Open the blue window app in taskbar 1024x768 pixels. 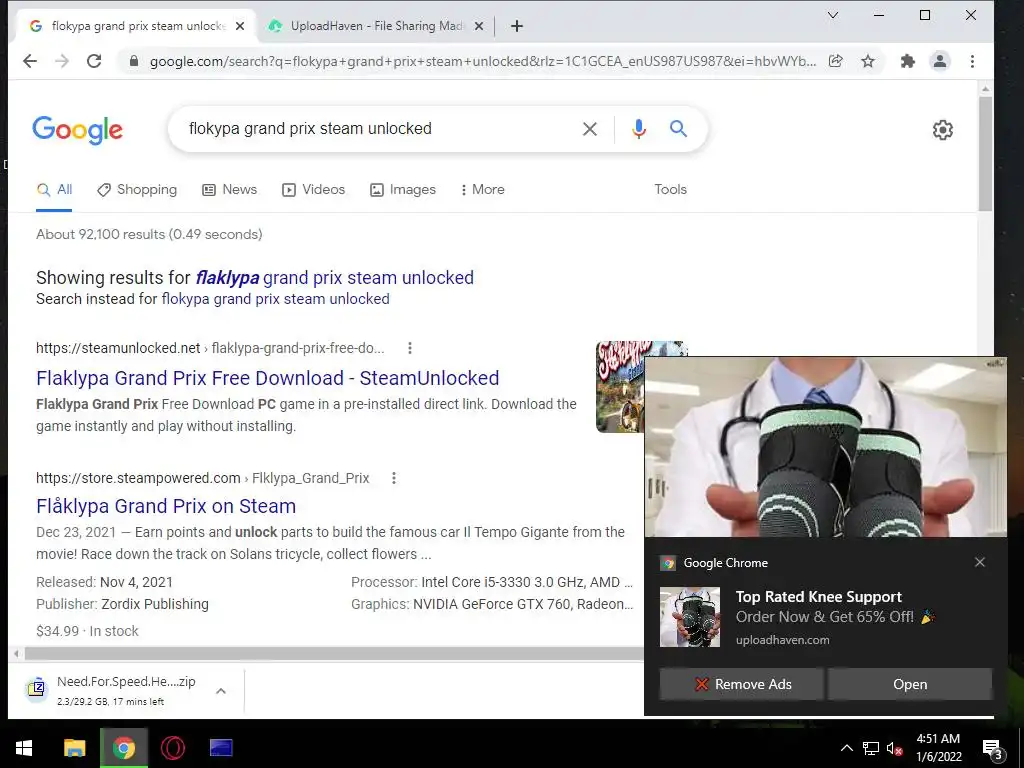pyautogui.click(x=221, y=748)
